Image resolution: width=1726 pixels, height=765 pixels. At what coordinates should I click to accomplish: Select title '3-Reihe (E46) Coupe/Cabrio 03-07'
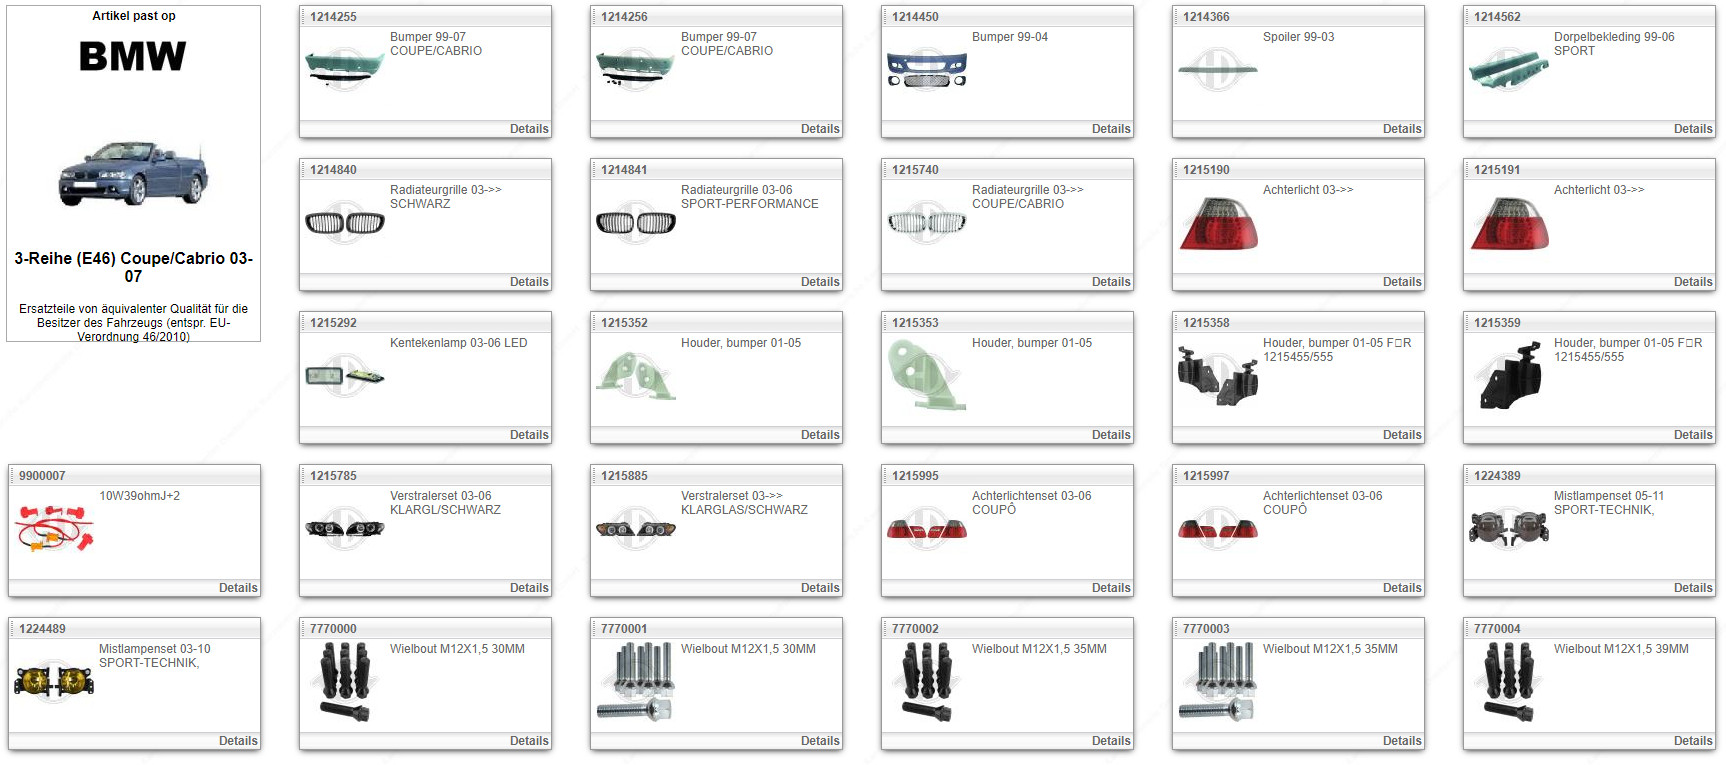coord(133,267)
